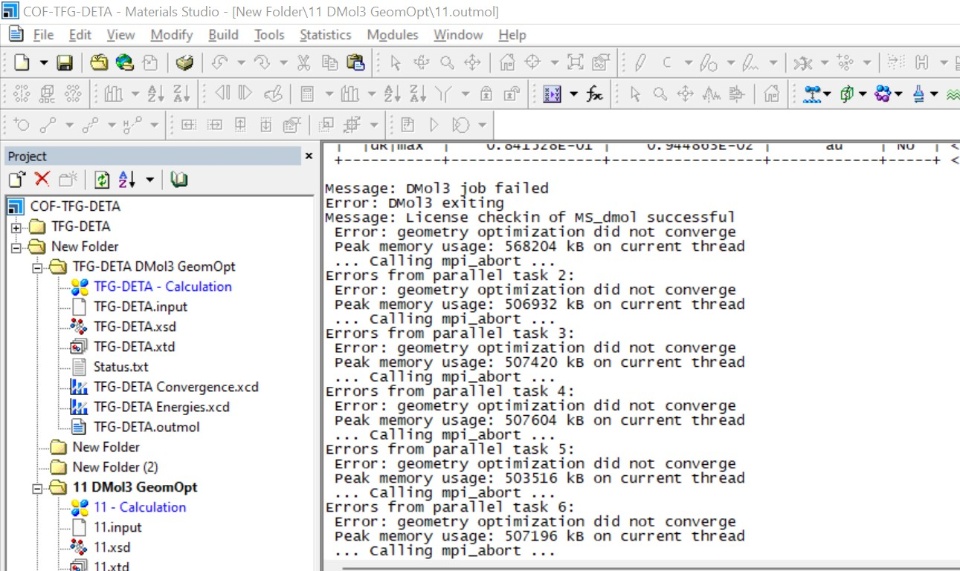Select TFG-DETA.xtd trajectory file

click(x=134, y=347)
